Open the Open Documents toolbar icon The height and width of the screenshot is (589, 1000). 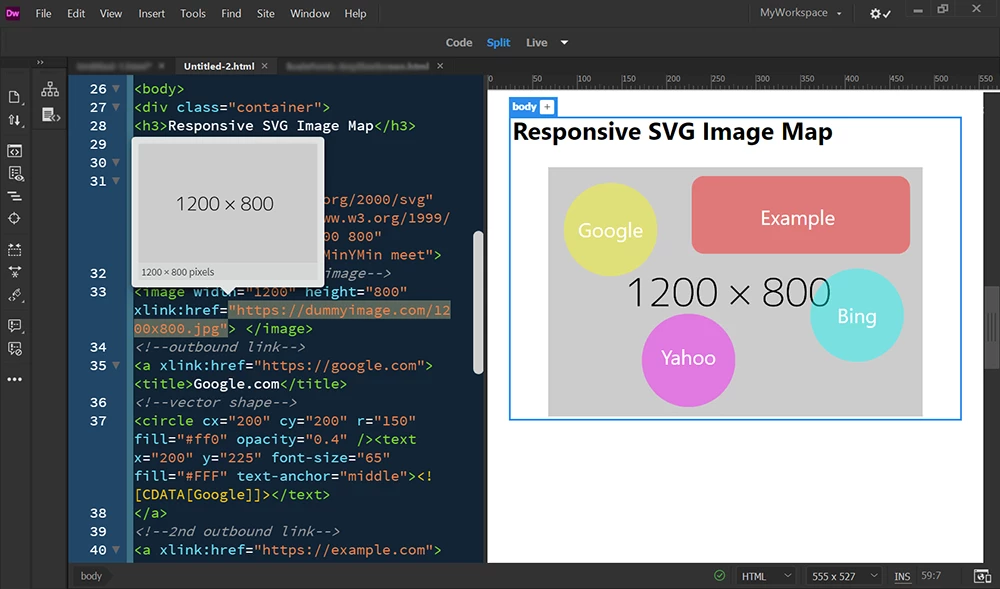14,97
